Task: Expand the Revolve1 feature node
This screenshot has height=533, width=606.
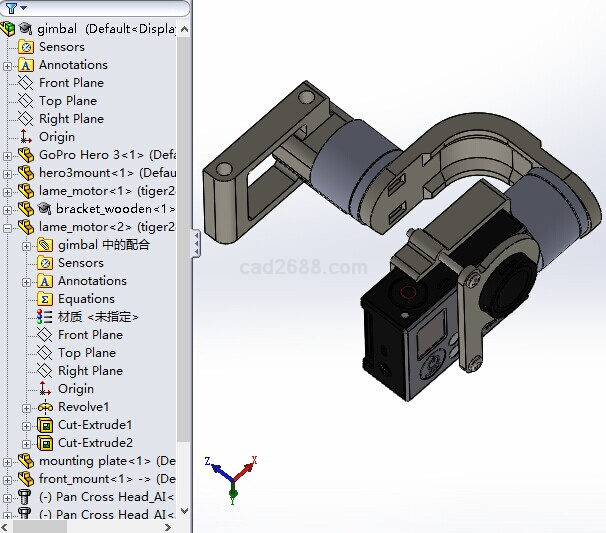Action: coord(27,407)
